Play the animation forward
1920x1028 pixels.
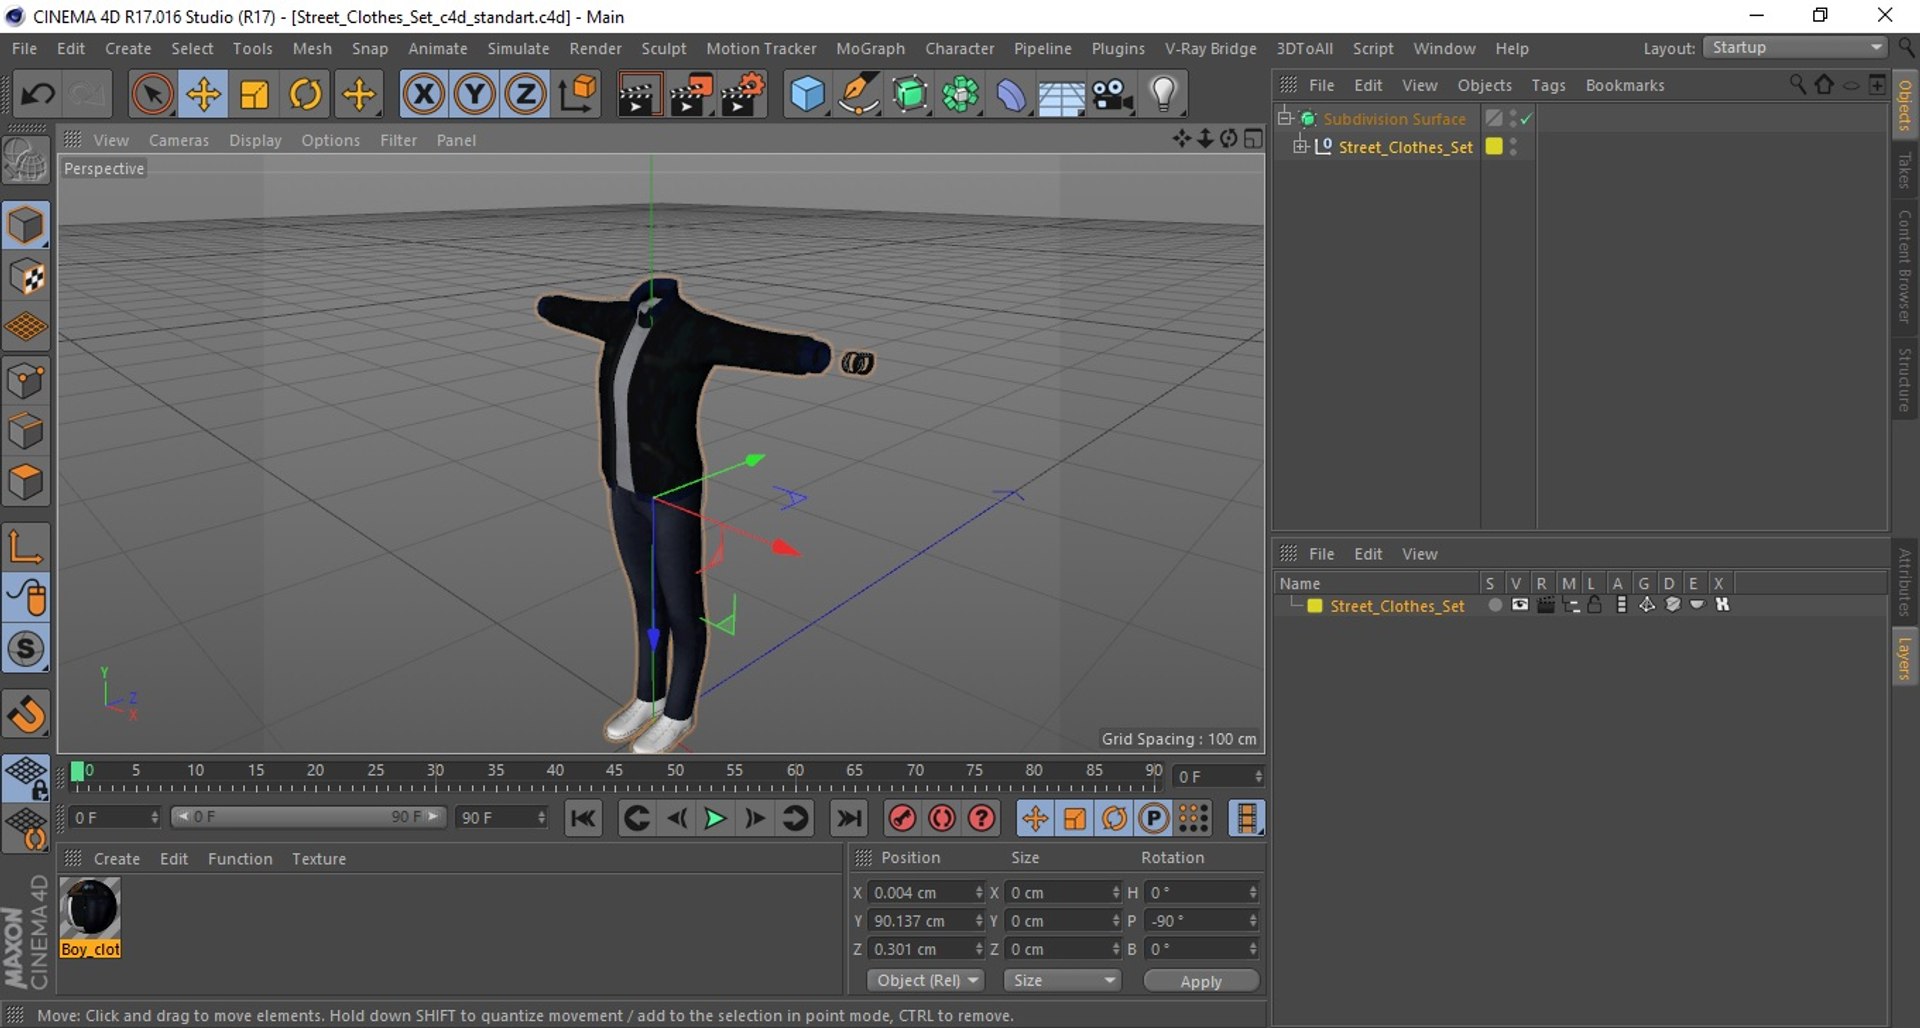pos(715,819)
